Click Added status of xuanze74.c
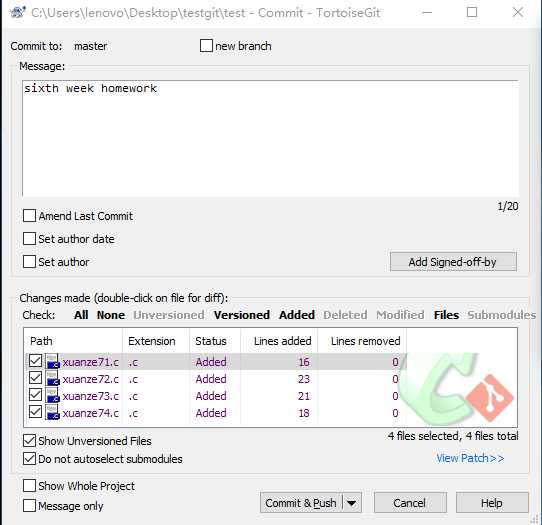The image size is (542, 525). [x=211, y=413]
